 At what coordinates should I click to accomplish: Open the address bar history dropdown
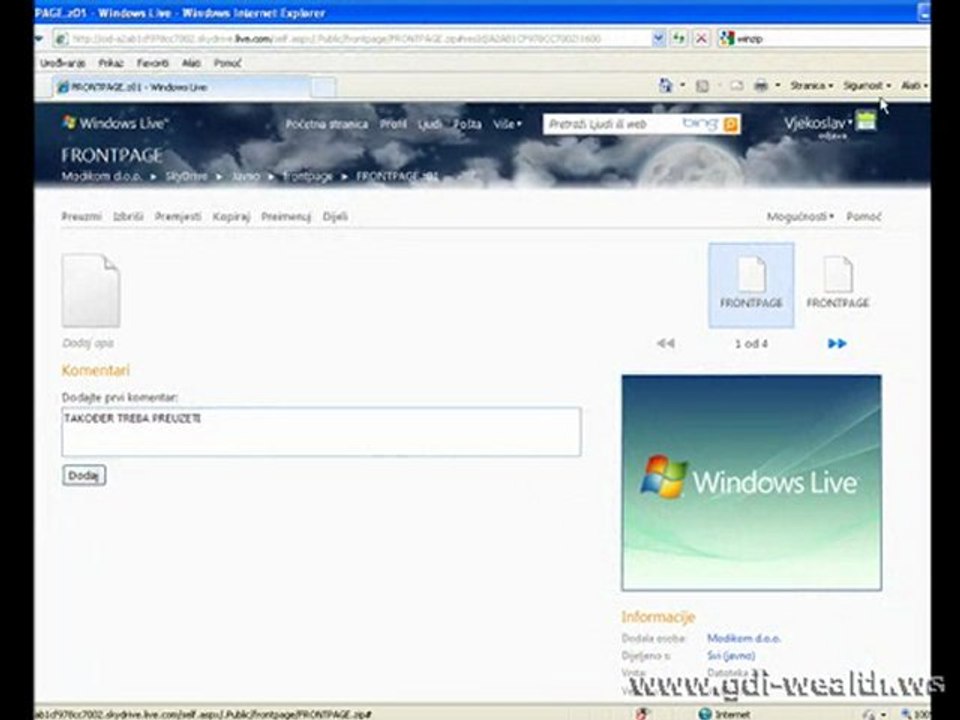[x=658, y=39]
